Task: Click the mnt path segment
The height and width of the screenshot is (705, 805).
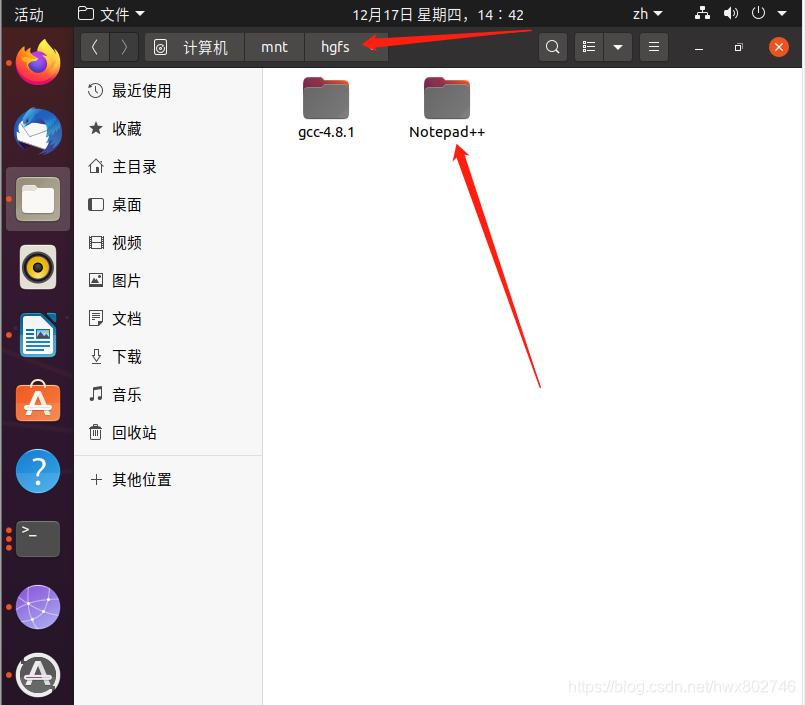Action: pos(274,47)
